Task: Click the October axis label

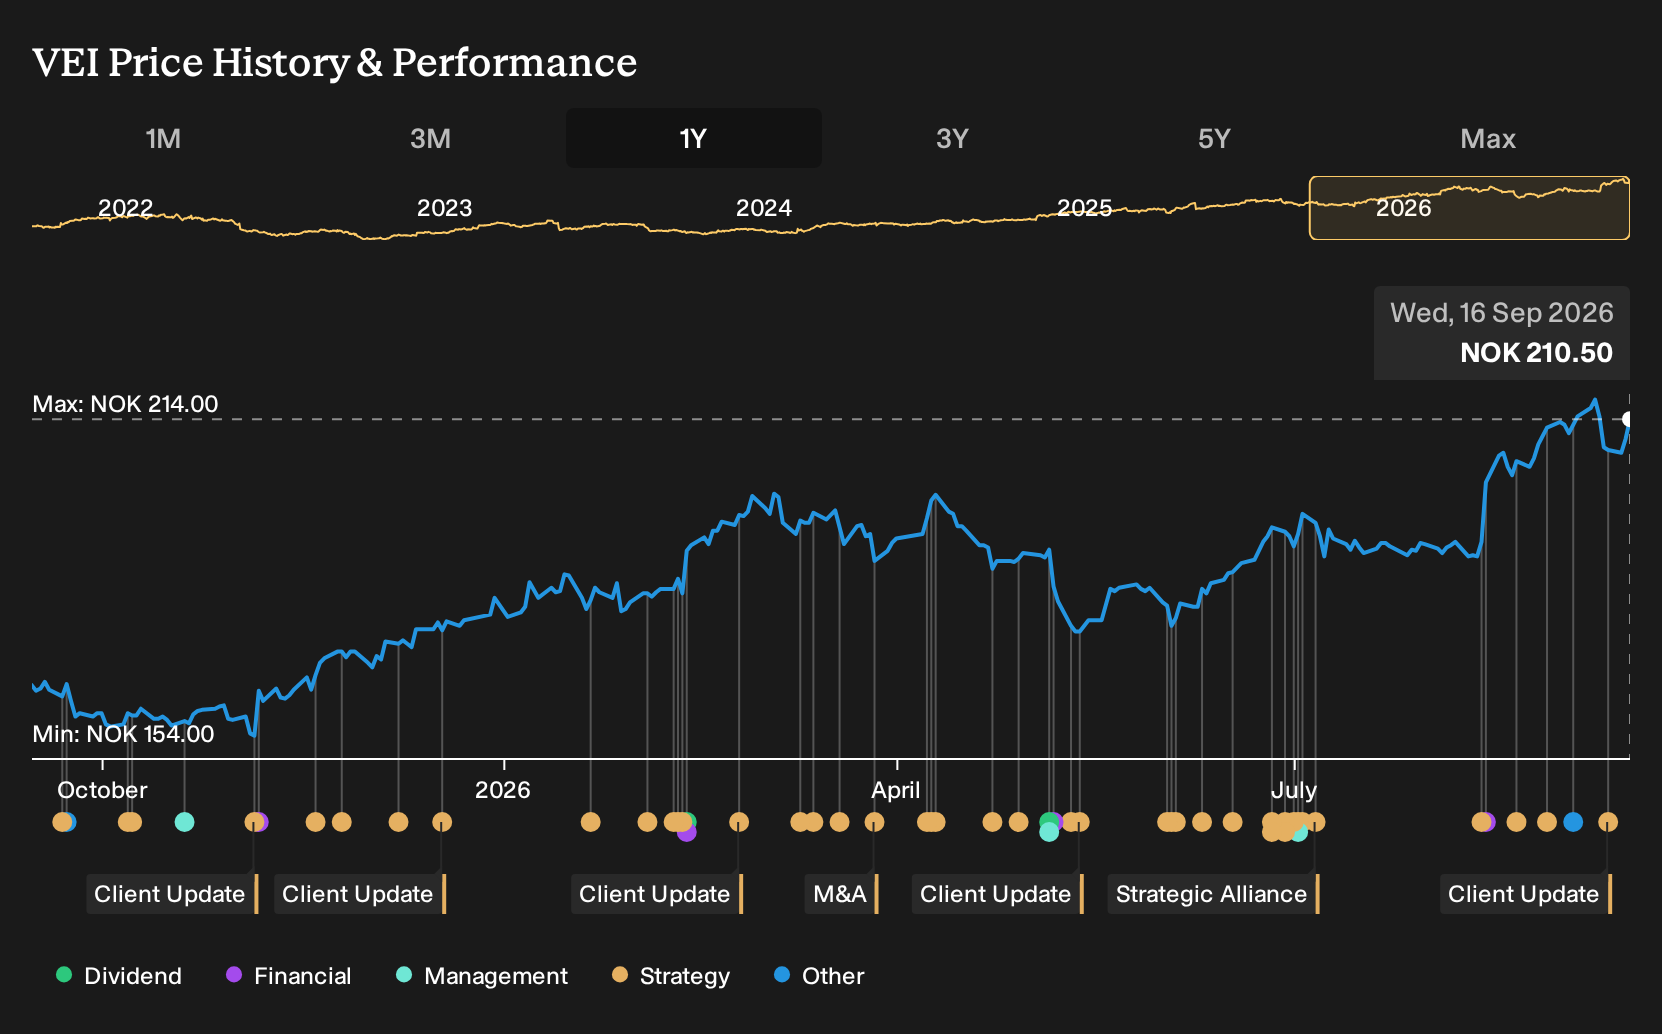Action: [102, 790]
